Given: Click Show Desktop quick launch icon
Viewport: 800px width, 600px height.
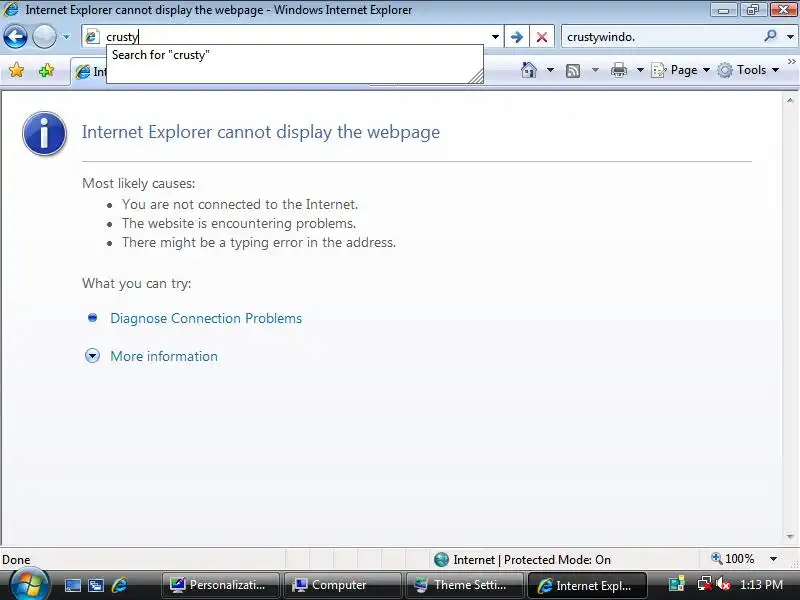Looking at the screenshot, I should pos(72,585).
